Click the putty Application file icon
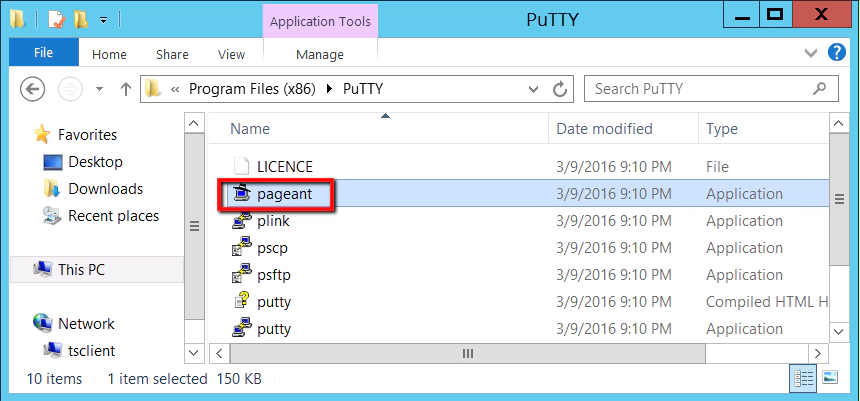The image size is (860, 401). (241, 329)
